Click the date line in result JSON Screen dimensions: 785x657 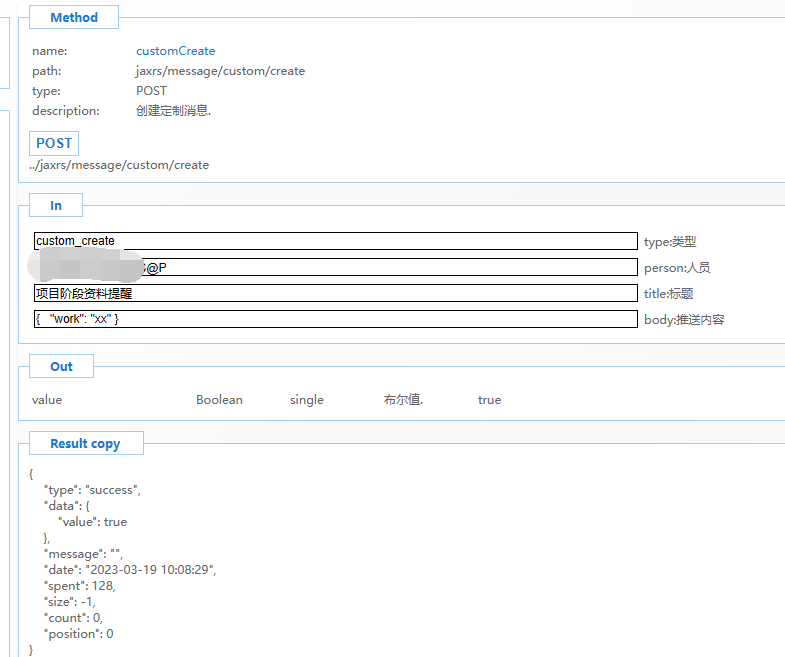[x=130, y=569]
